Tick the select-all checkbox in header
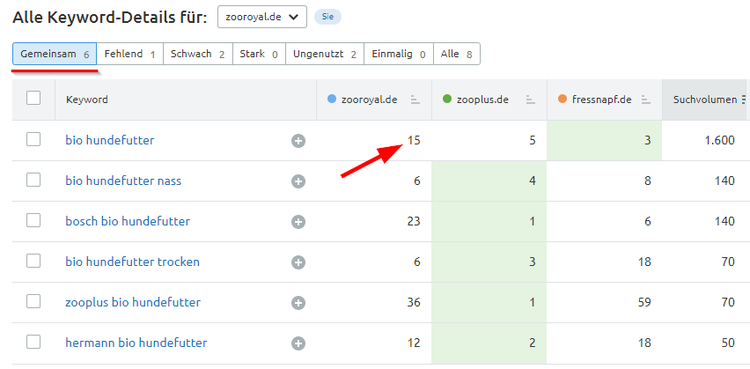This screenshot has width=750, height=369. click(33, 99)
